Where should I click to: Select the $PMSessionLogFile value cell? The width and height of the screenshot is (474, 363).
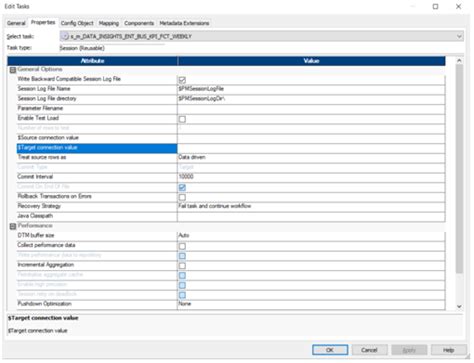tap(311, 89)
